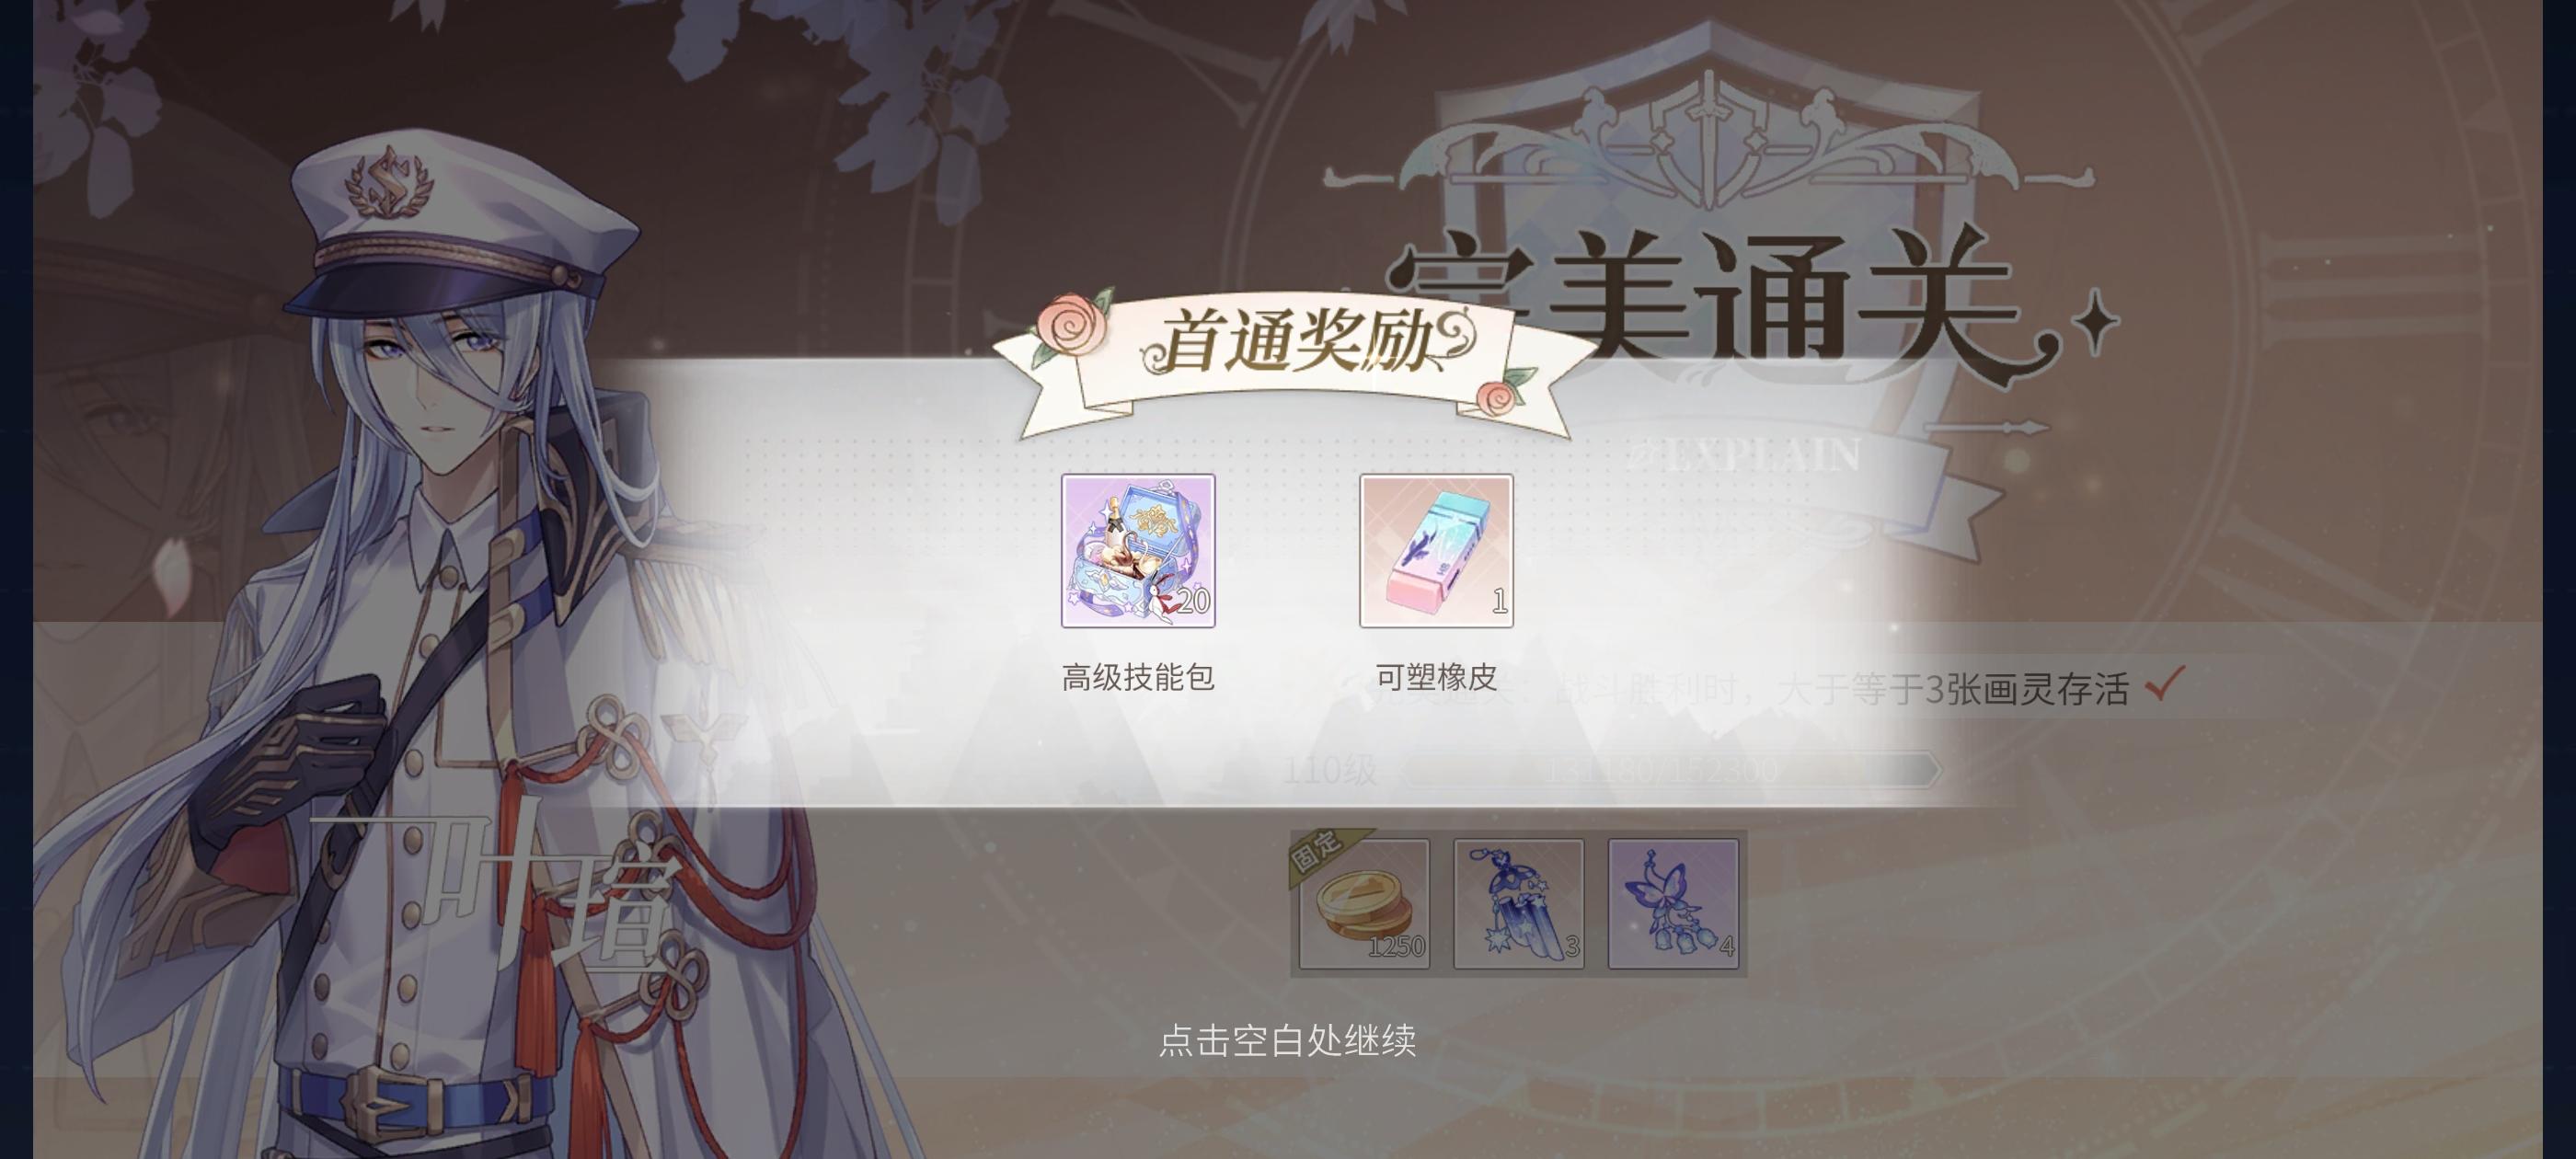Select the blue tassel item with quantity 3
2576x1159 pixels.
pos(1518,904)
